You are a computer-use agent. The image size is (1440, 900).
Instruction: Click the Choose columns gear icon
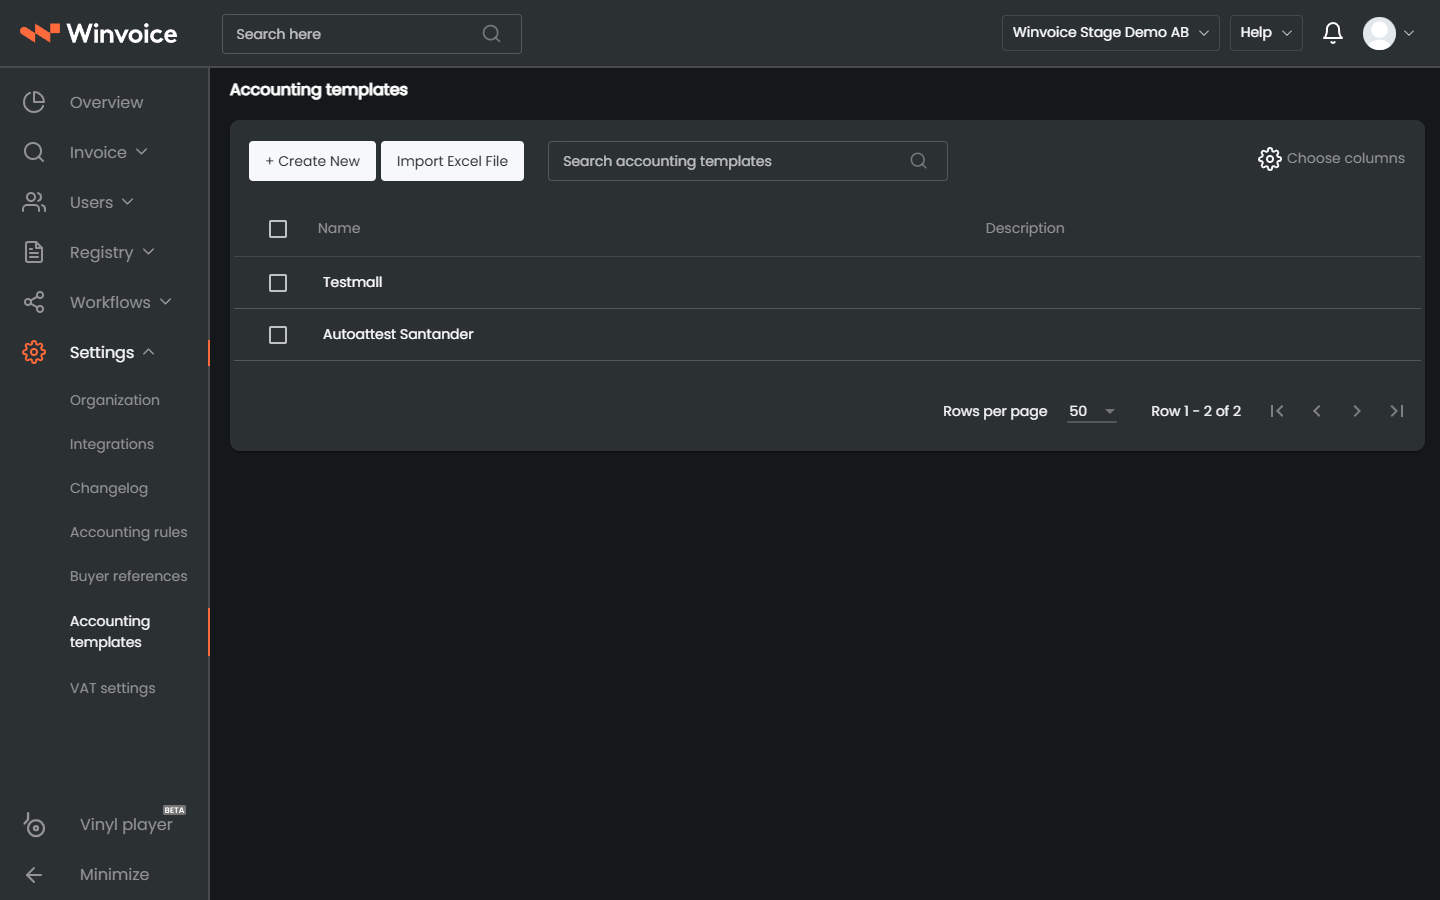click(x=1269, y=159)
